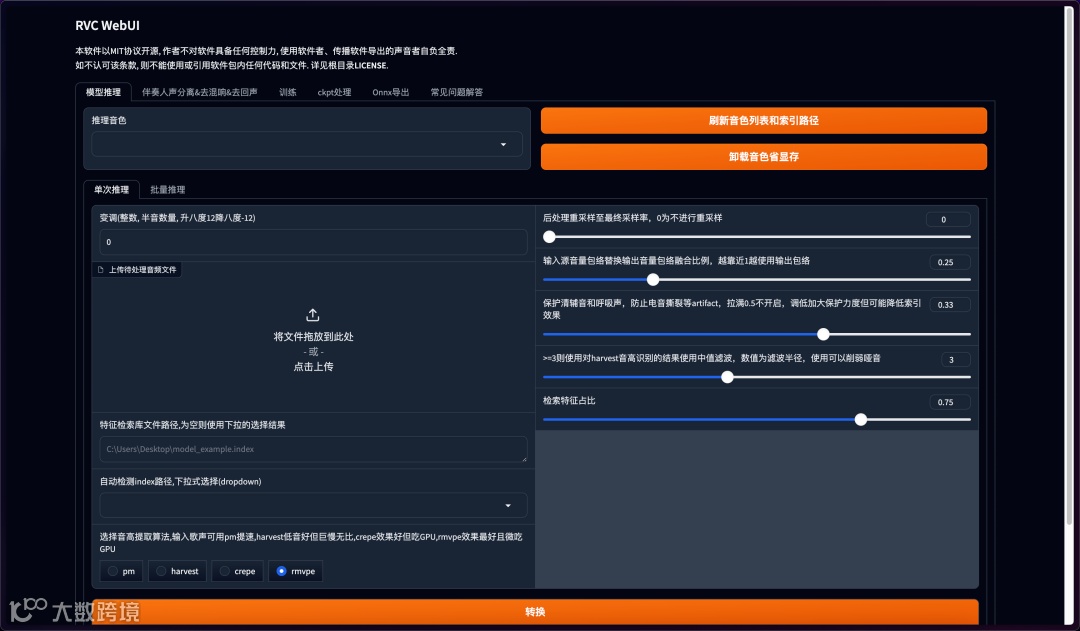Image resolution: width=1080 pixels, height=631 pixels.
Task: Switch to the 模型推理 tab
Action: pyautogui.click(x=103, y=92)
